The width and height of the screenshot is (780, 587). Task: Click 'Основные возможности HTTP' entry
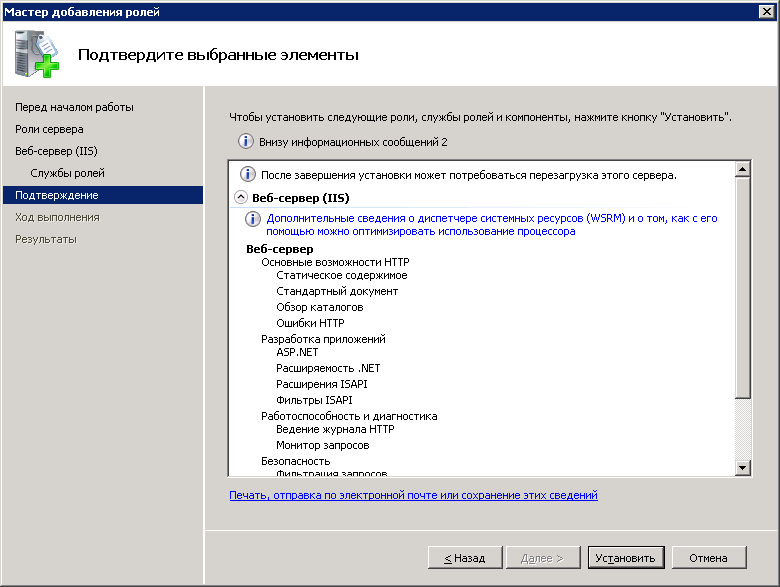335,262
